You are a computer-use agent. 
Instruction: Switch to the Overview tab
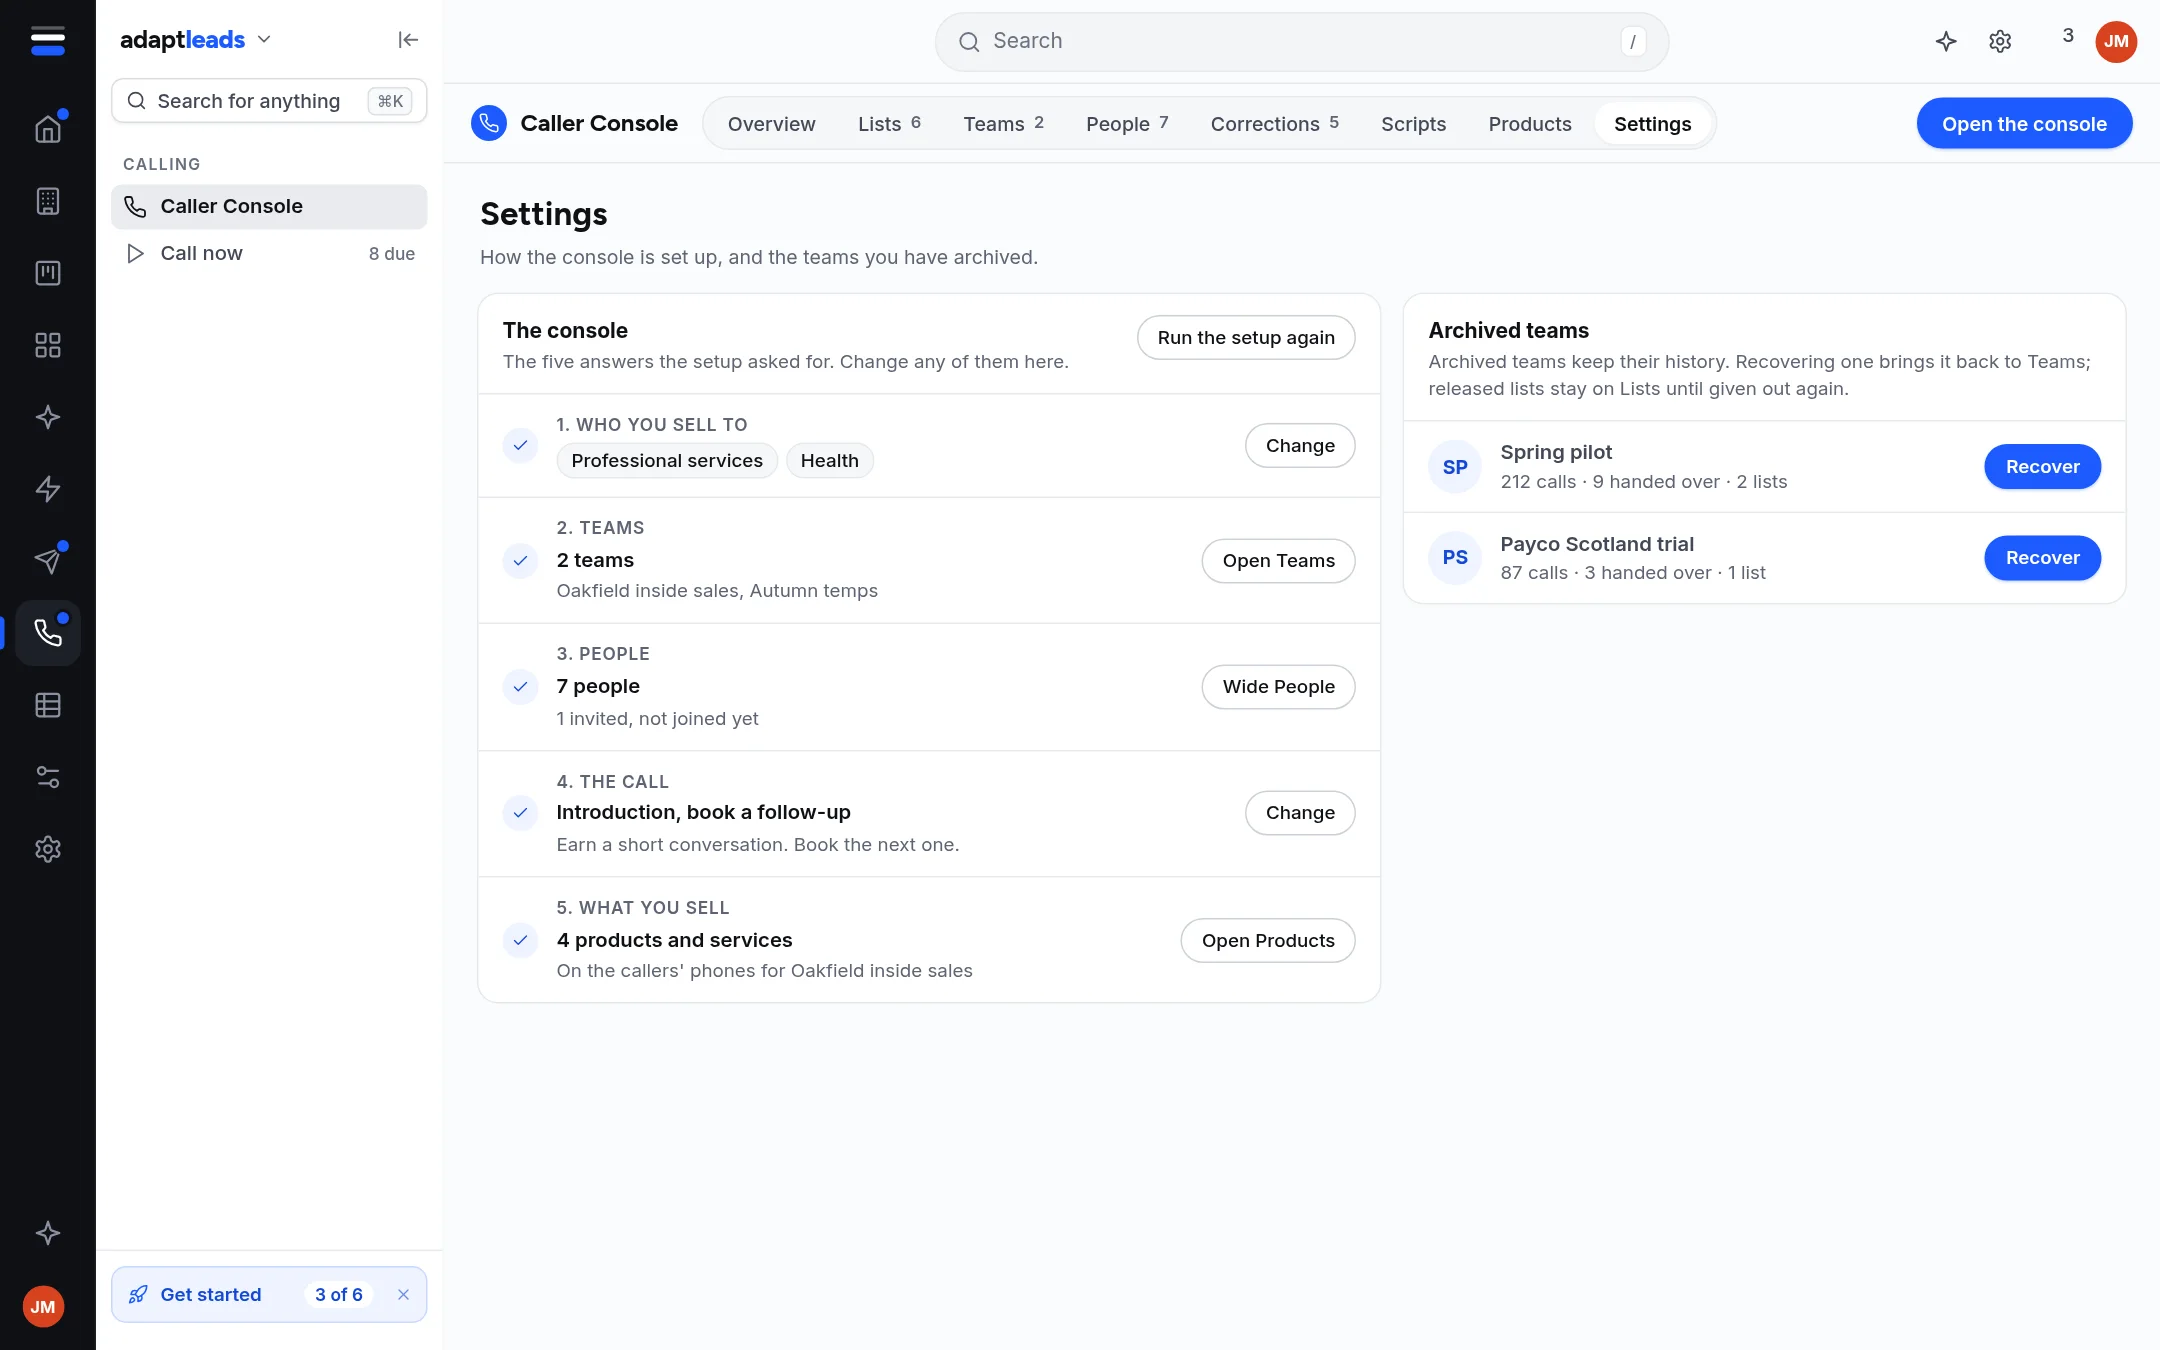click(x=771, y=124)
